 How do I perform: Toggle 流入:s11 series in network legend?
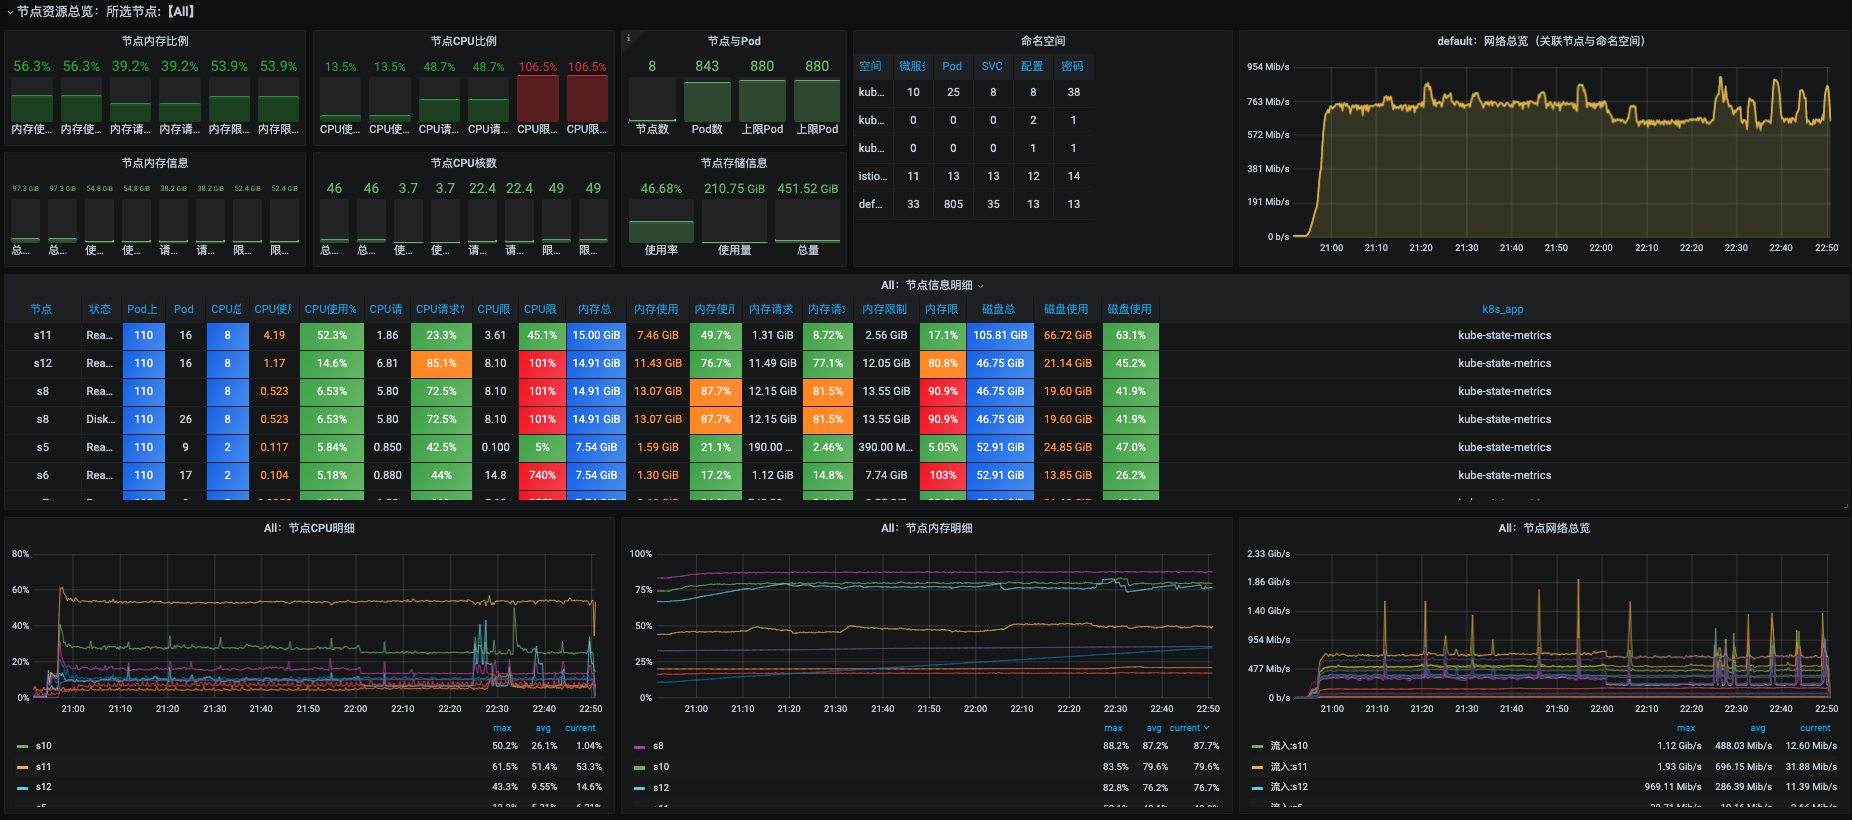(1289, 767)
